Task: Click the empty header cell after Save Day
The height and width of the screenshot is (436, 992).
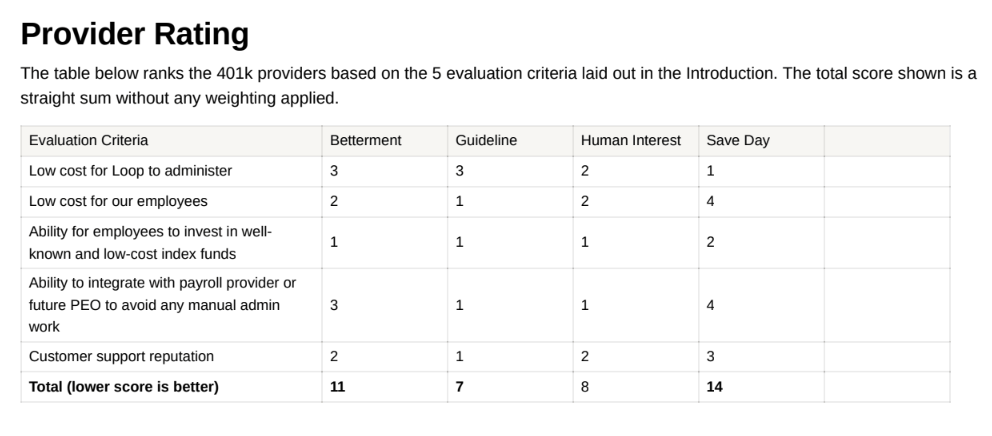Action: click(x=886, y=141)
